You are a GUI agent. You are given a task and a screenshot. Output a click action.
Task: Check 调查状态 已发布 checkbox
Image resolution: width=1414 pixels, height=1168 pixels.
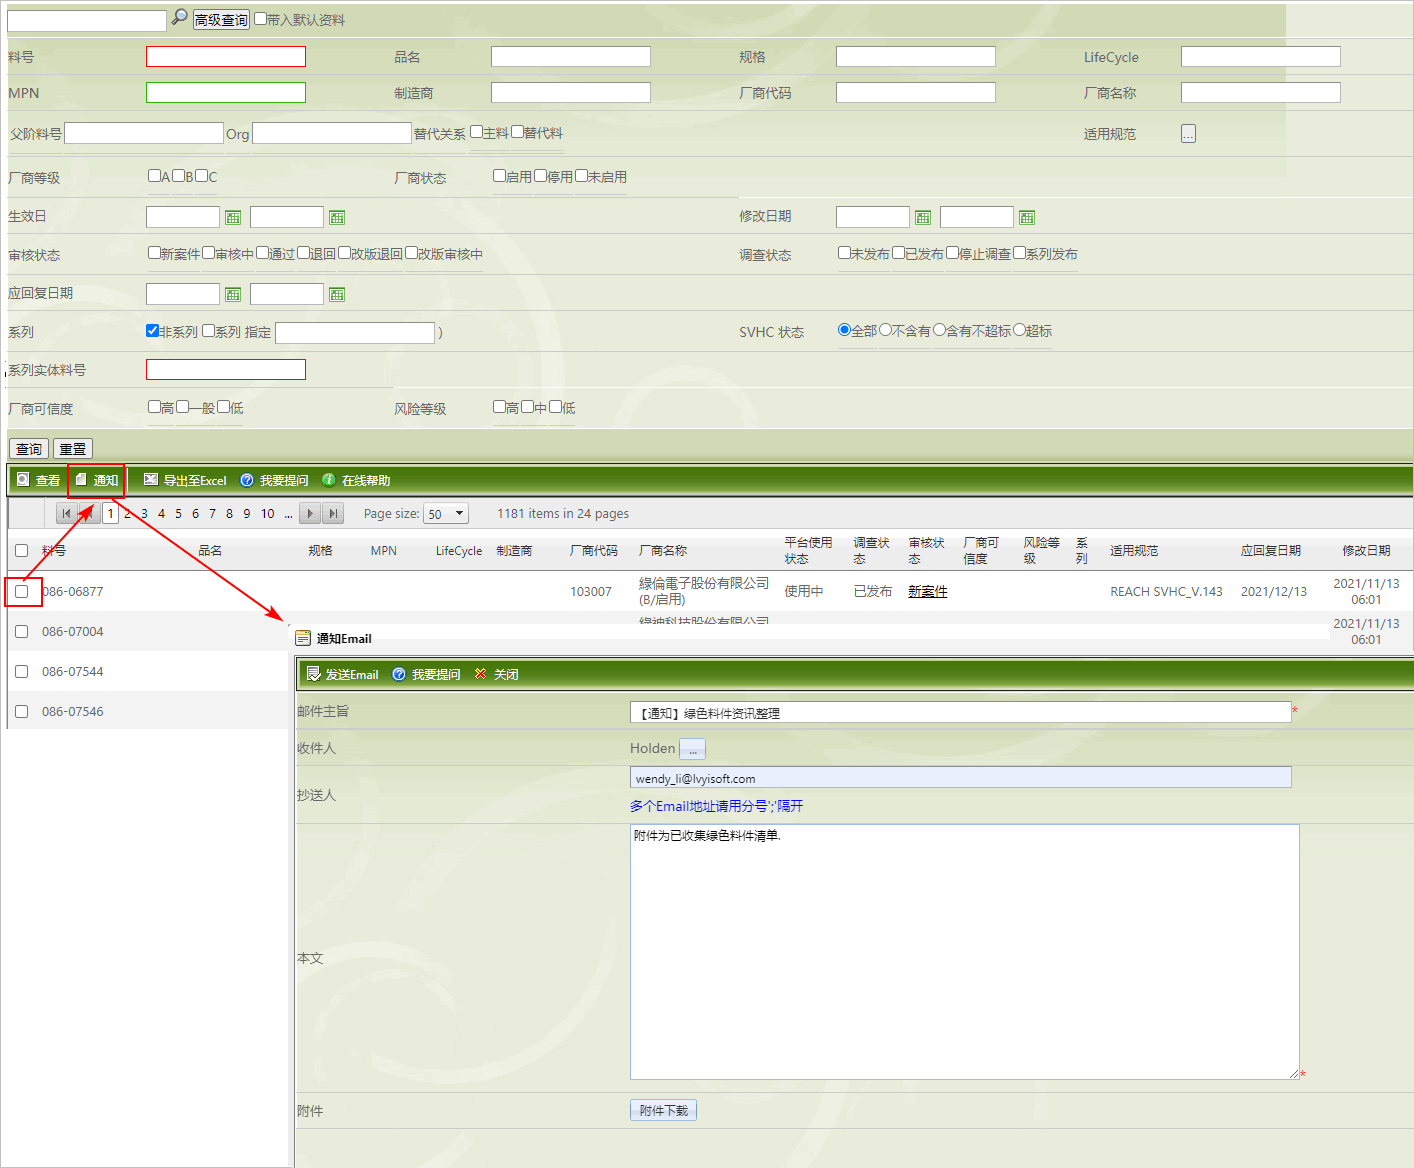(x=899, y=252)
